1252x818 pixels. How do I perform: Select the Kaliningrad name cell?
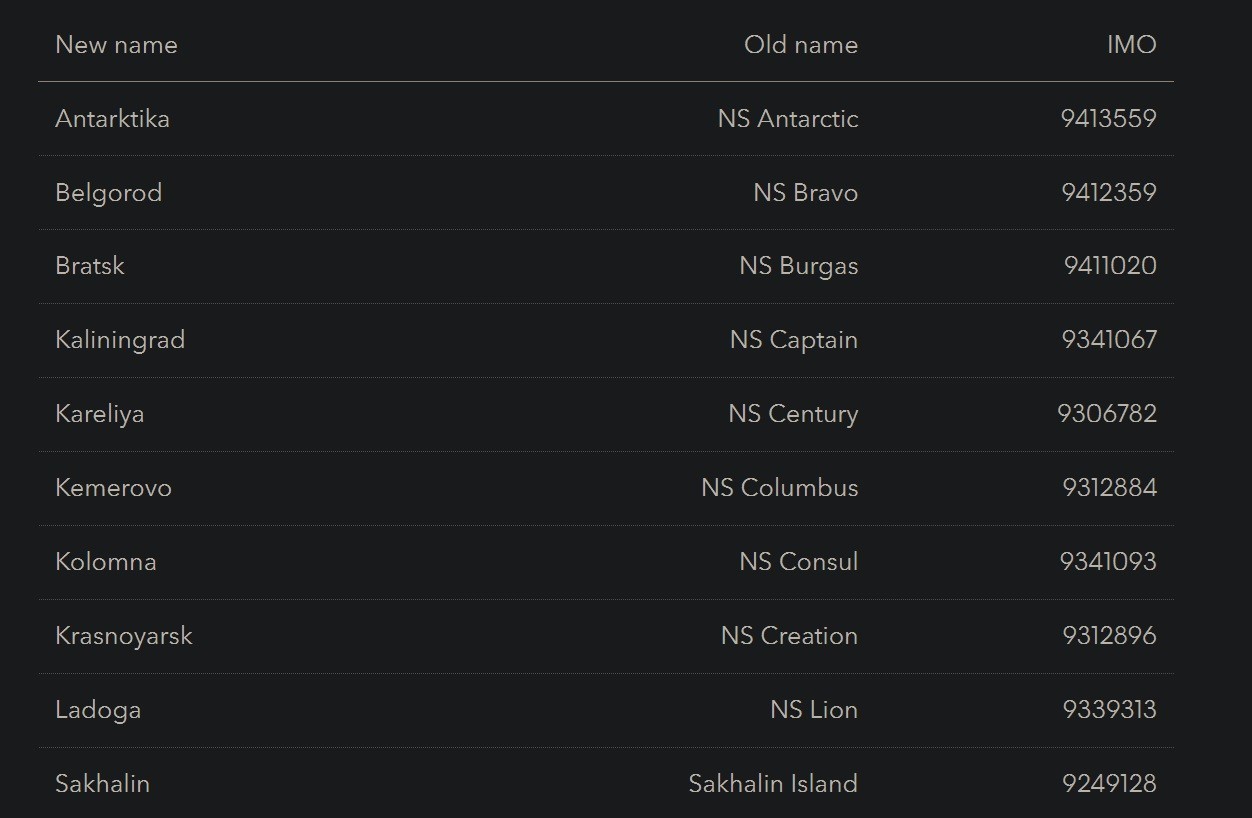pyautogui.click(x=120, y=340)
